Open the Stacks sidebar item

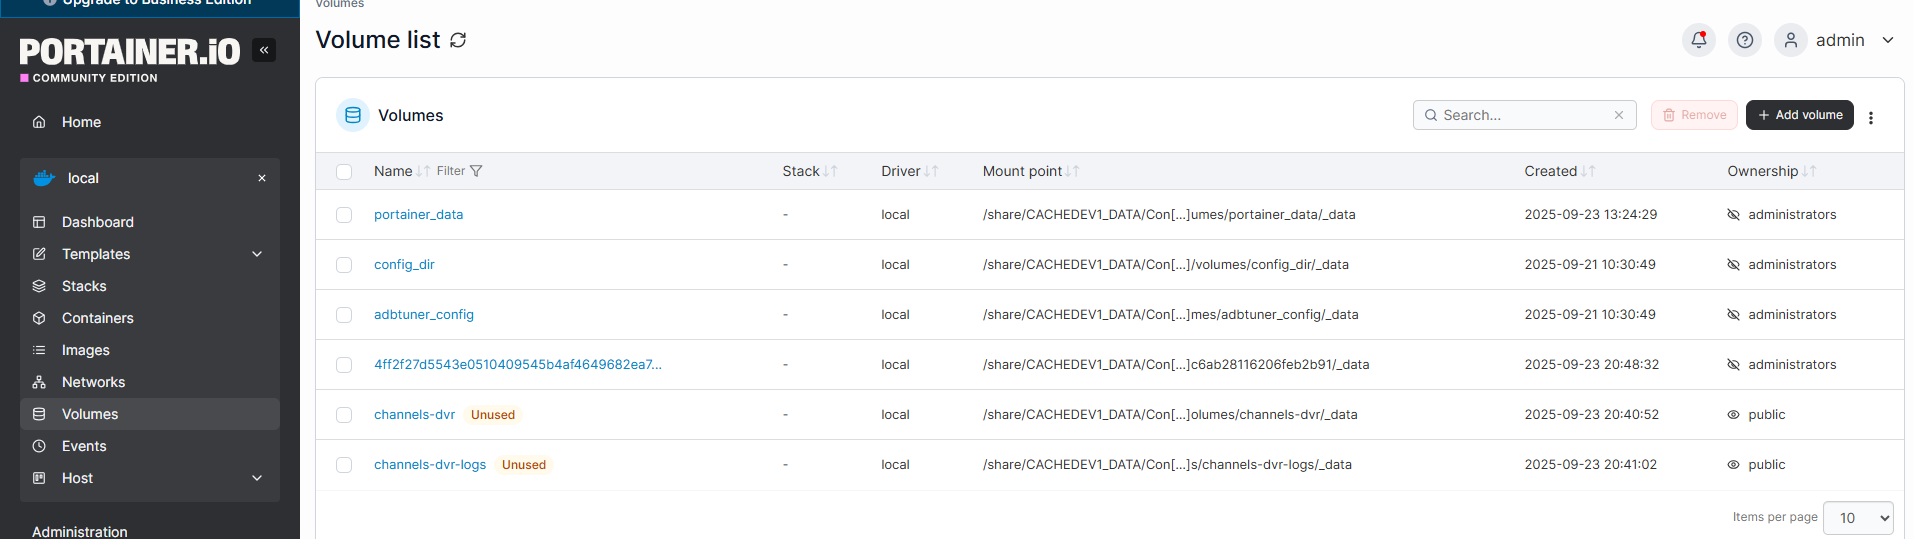coord(84,286)
